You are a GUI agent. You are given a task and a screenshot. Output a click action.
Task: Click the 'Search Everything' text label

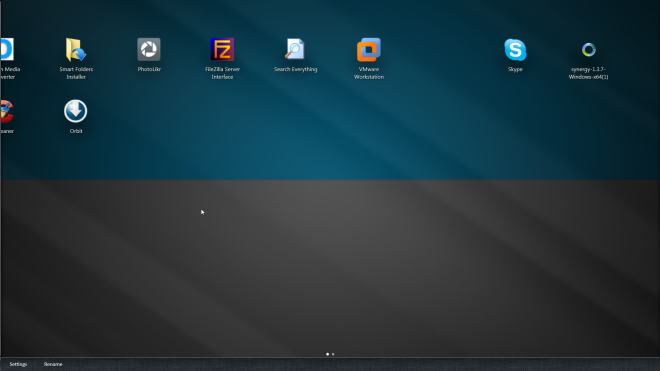pos(295,69)
